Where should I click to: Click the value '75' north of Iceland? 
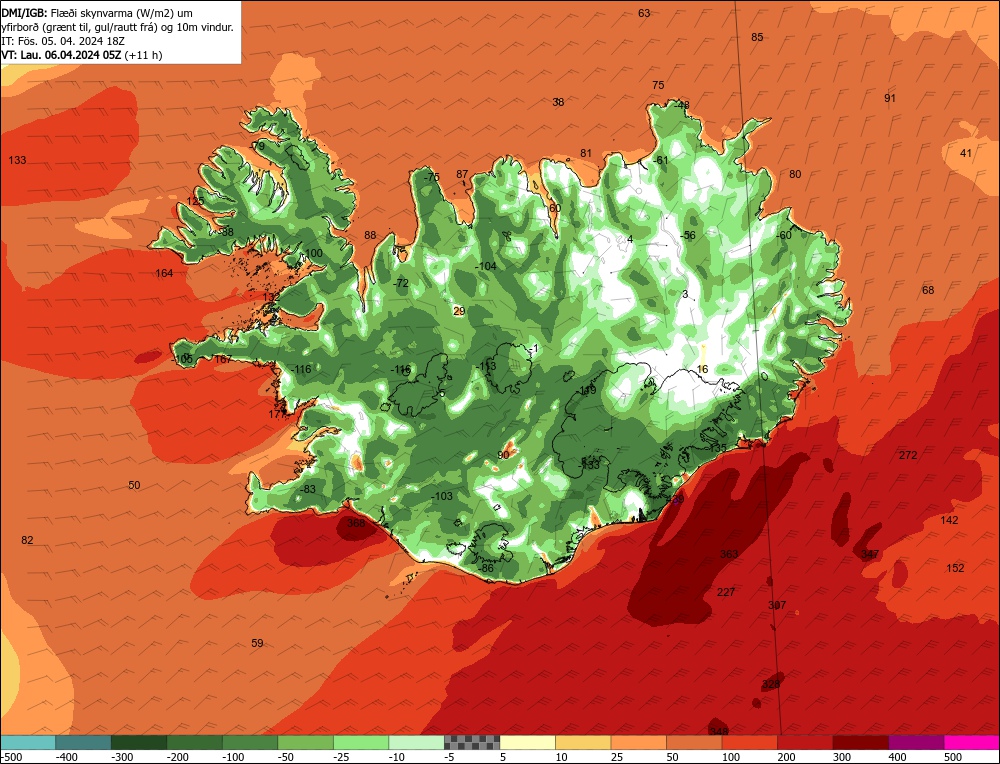click(658, 85)
